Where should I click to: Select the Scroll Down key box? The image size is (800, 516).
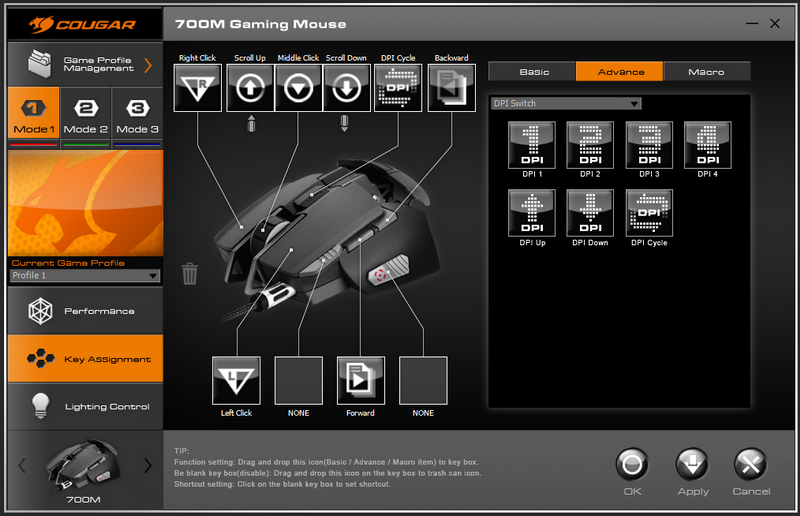[x=347, y=88]
